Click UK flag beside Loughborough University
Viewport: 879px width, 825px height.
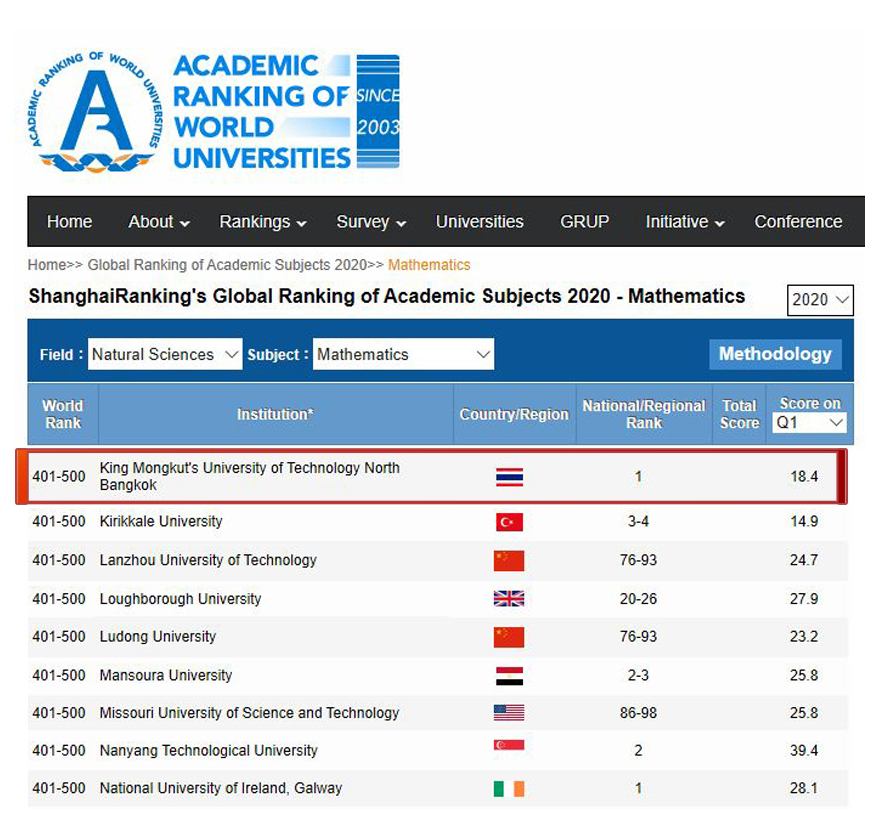coord(508,599)
